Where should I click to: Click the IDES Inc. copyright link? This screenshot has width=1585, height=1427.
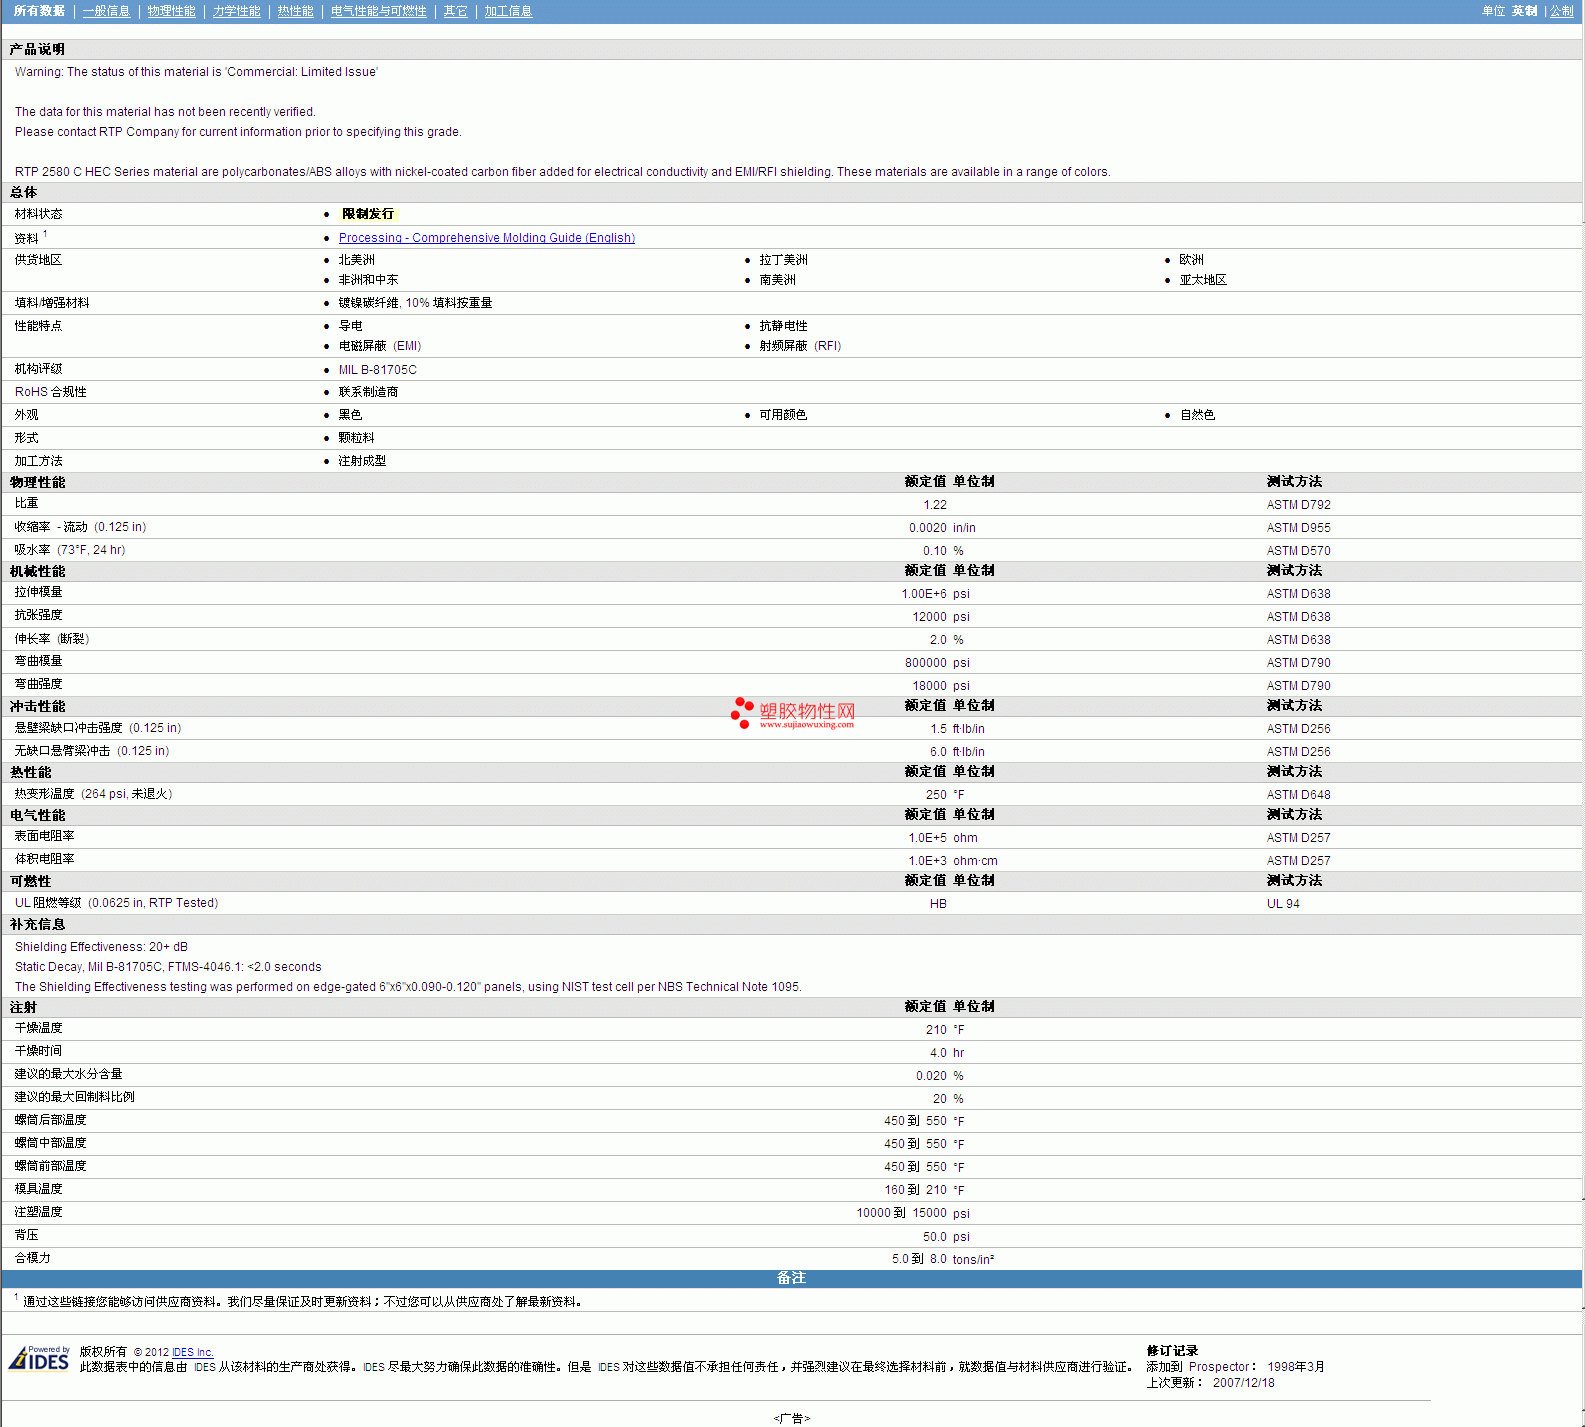192,1352
